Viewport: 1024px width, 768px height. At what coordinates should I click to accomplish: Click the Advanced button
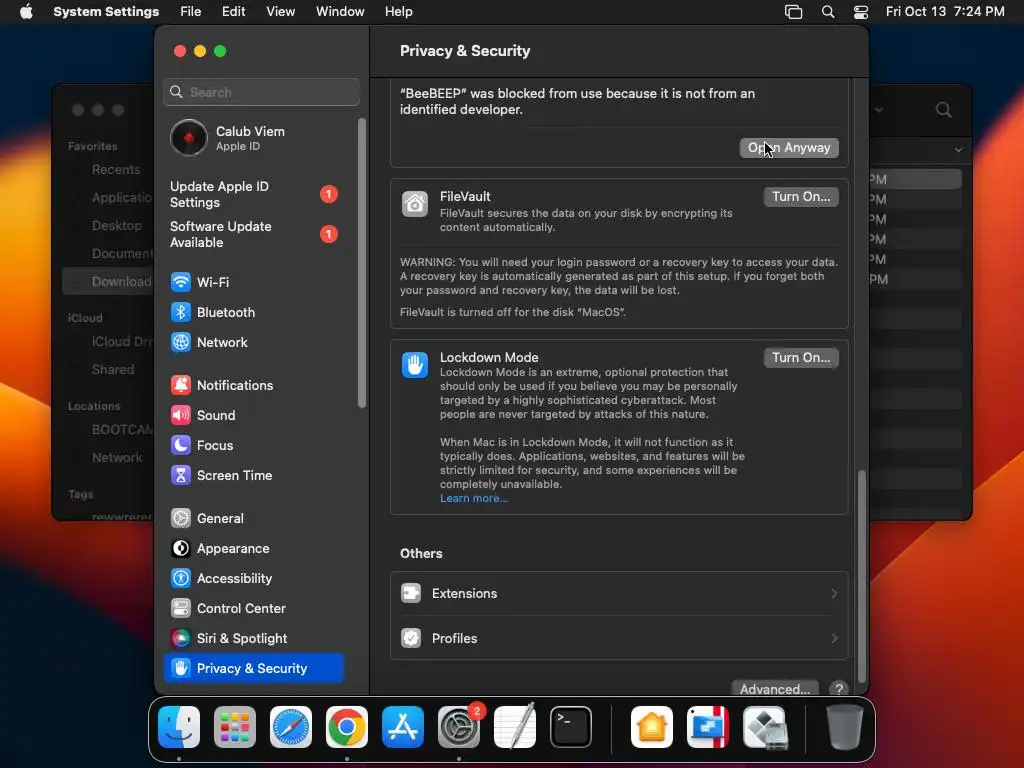point(775,688)
